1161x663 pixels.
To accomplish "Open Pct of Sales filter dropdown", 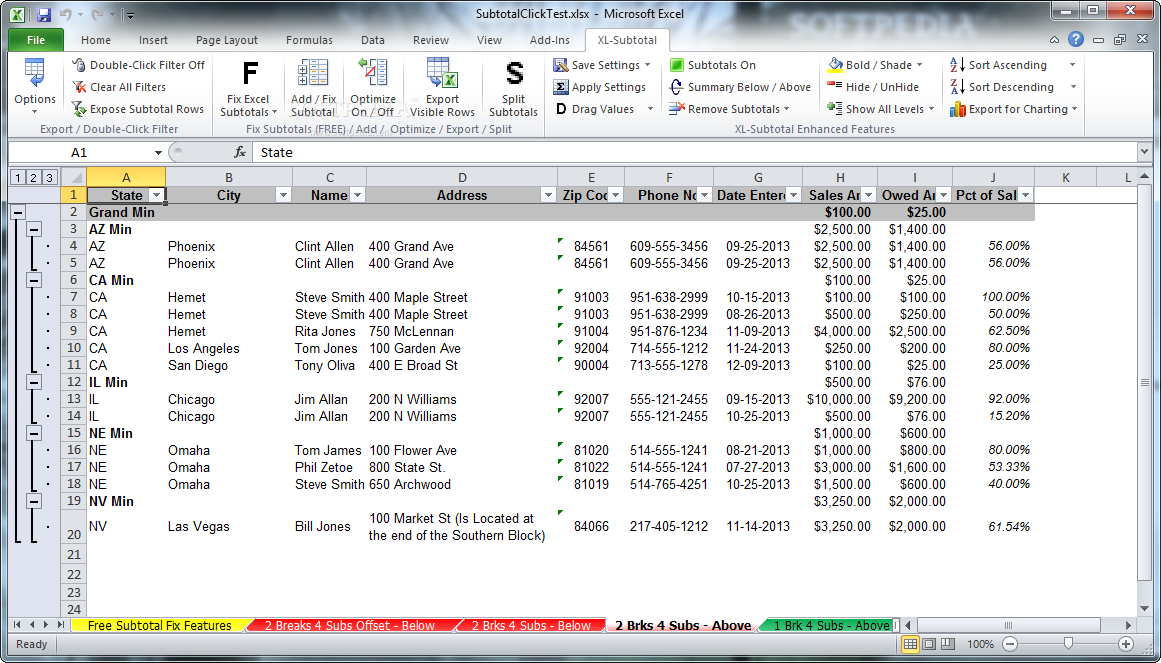I will coord(1025,196).
